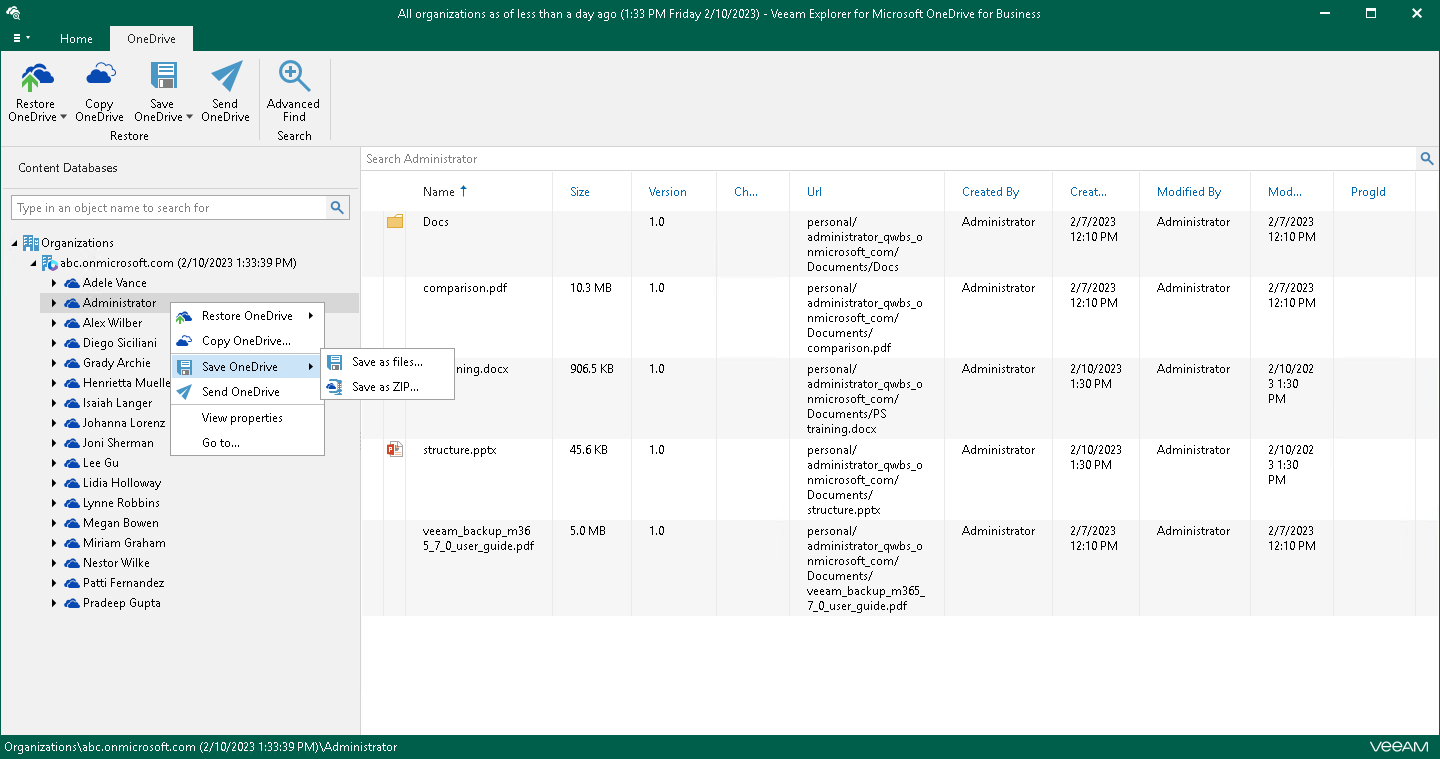Expand the Administrator tree node

point(54,303)
